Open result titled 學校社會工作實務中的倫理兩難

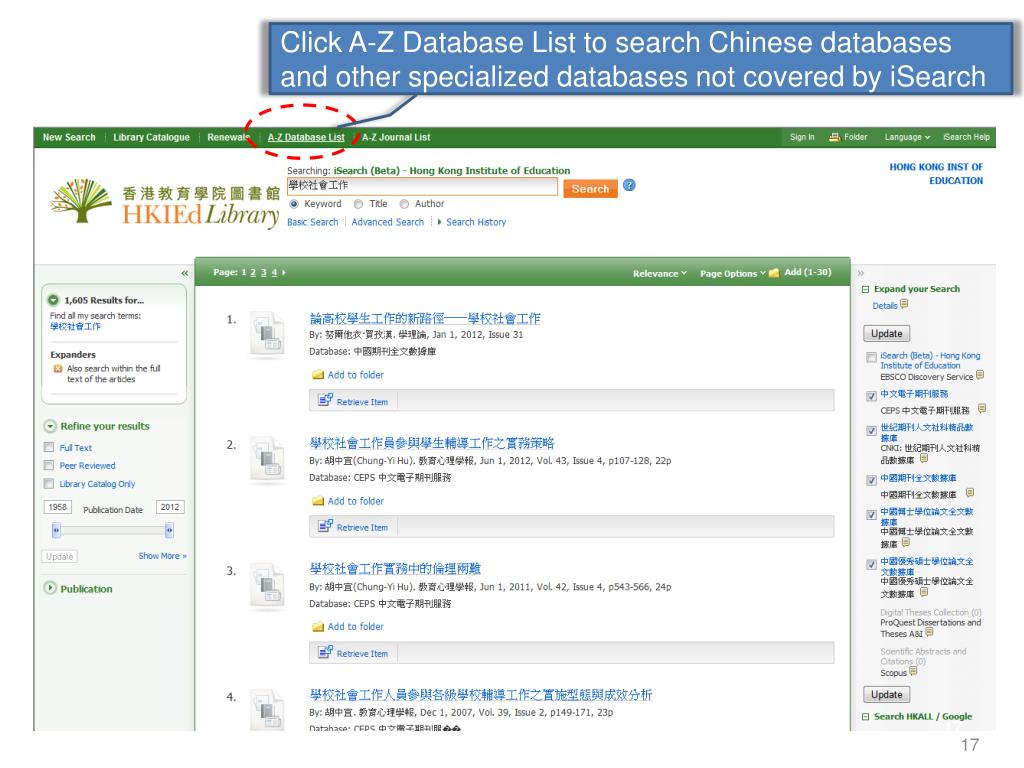395,569
